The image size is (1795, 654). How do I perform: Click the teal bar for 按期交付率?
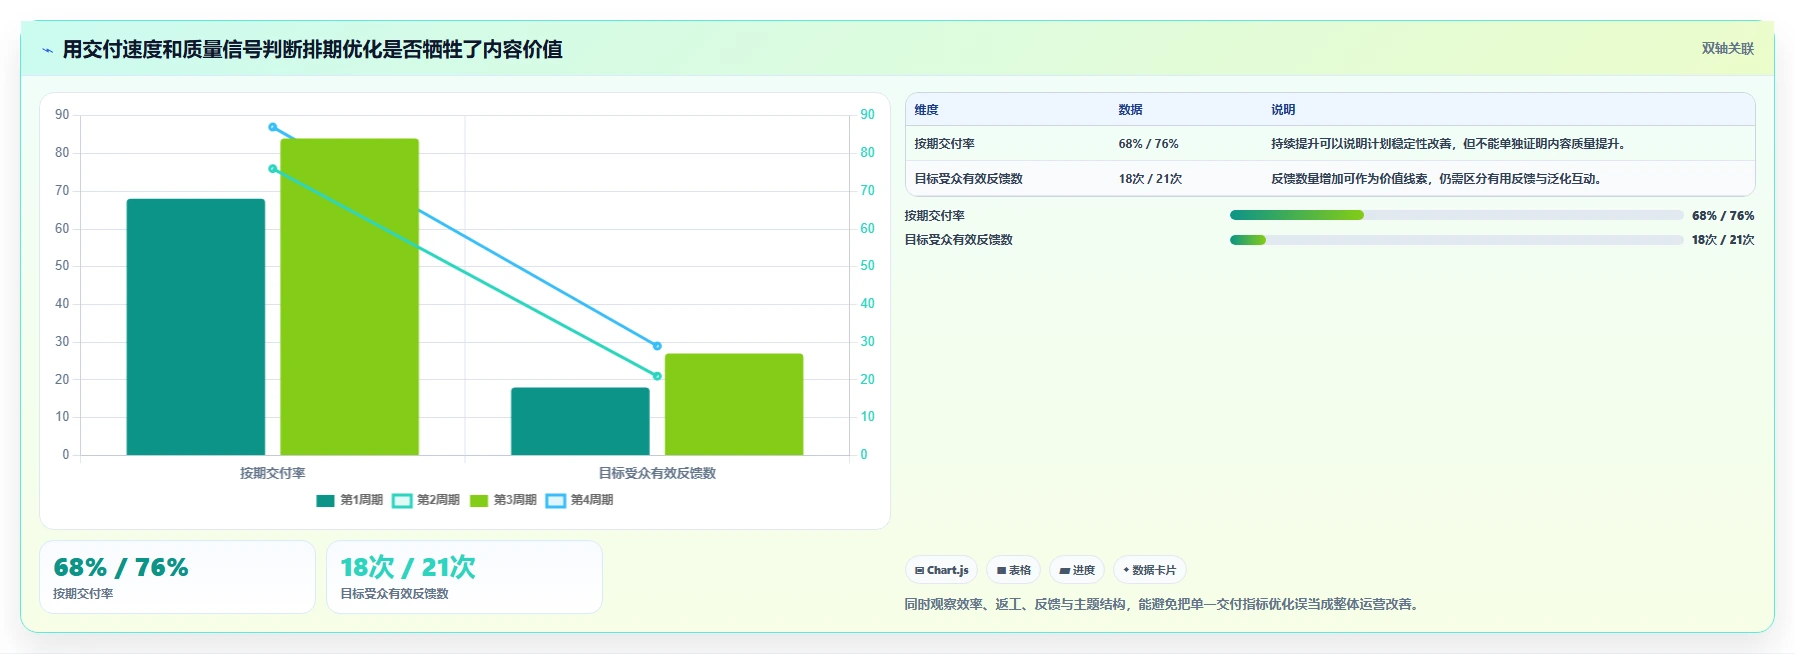click(x=196, y=327)
